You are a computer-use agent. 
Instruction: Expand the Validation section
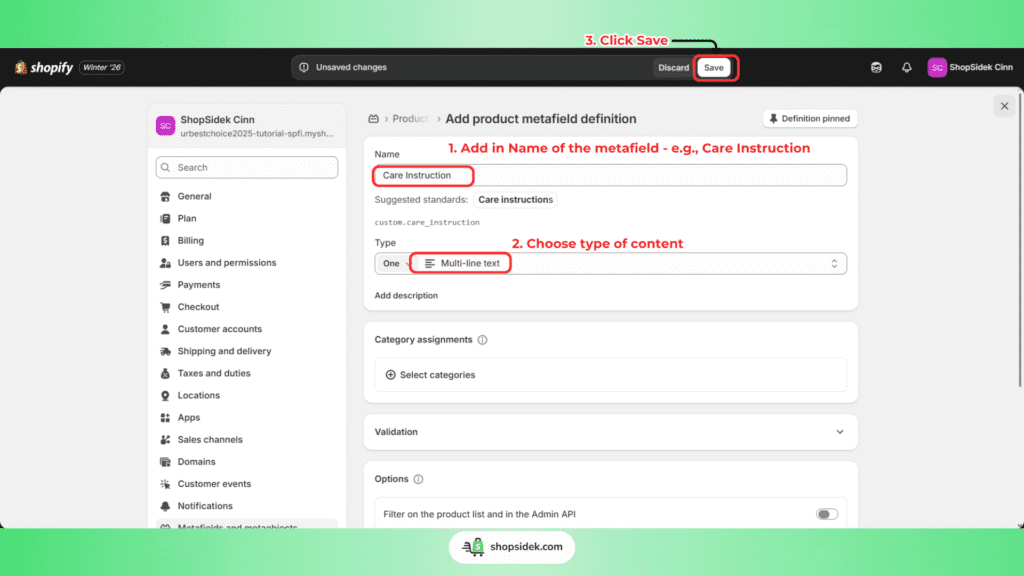tap(839, 432)
